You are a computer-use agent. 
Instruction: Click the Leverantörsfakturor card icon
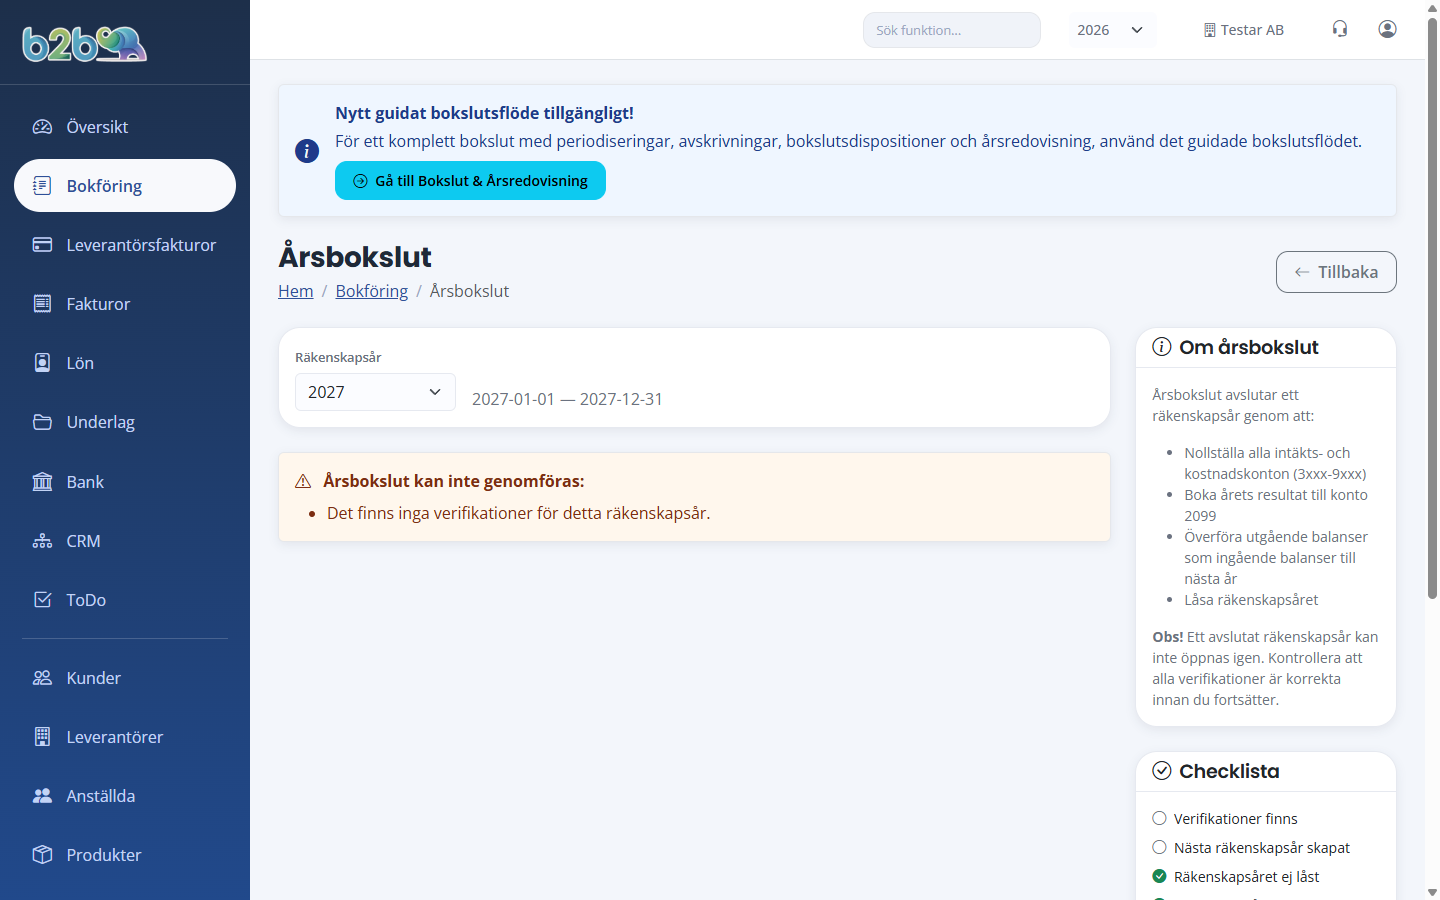(42, 245)
